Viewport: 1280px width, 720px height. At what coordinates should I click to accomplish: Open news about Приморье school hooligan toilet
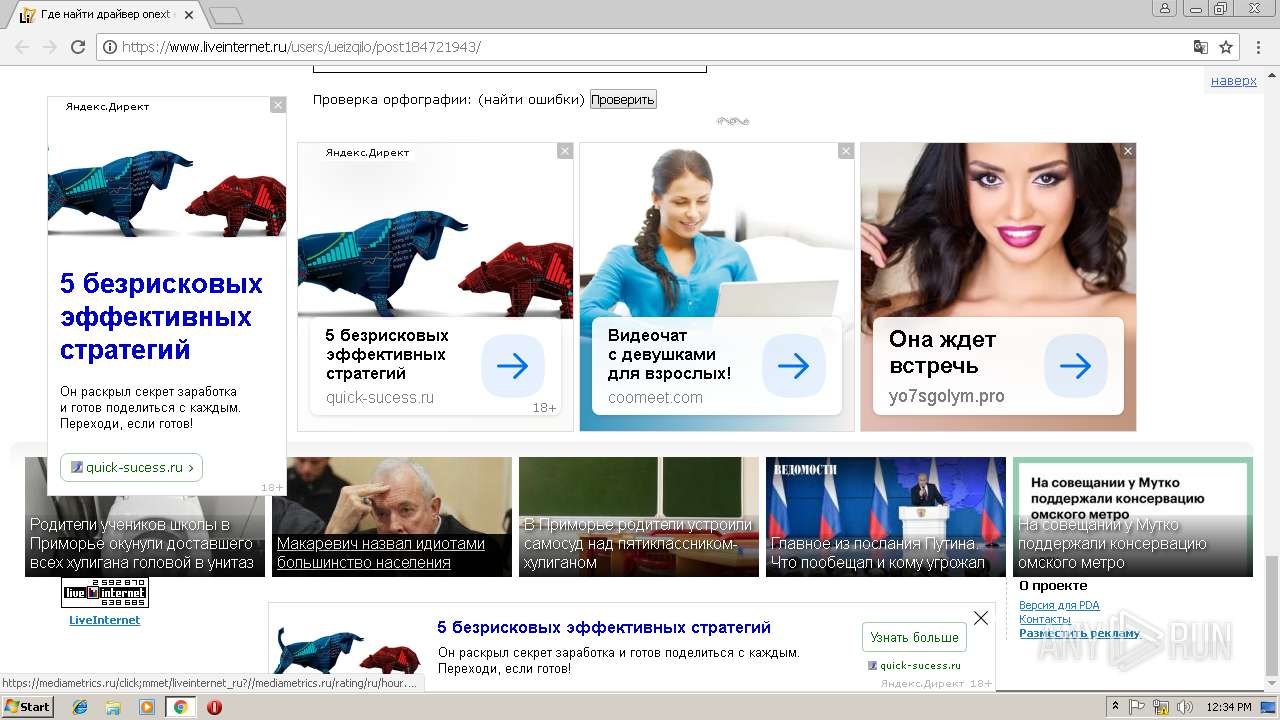(142, 543)
